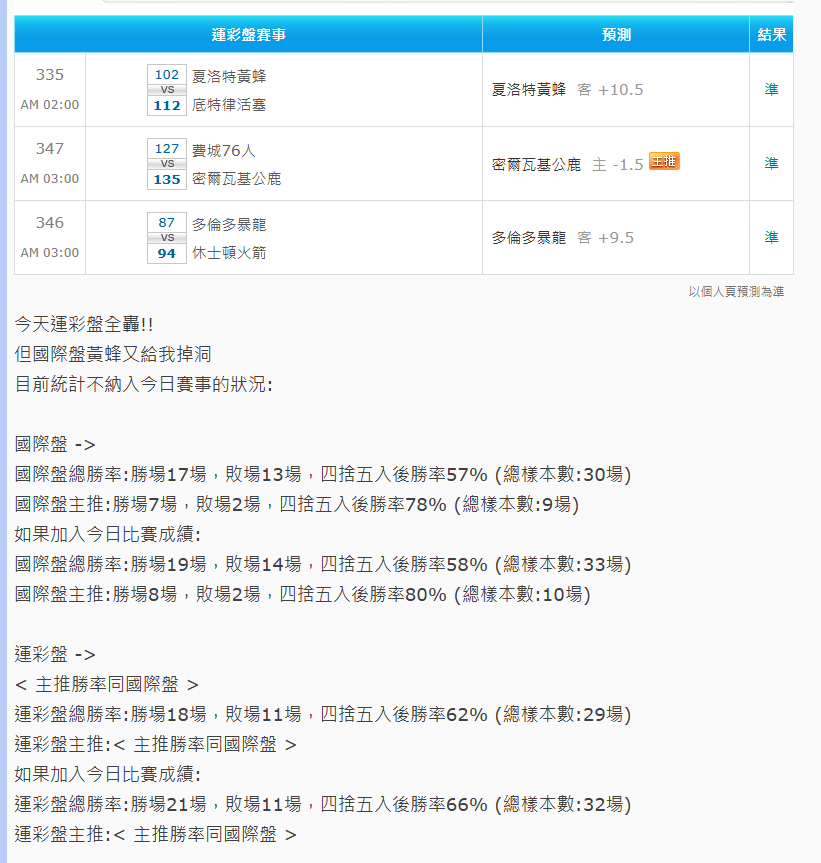The height and width of the screenshot is (863, 821).
Task: Click the AM 02:00 game time
Action: click(50, 105)
